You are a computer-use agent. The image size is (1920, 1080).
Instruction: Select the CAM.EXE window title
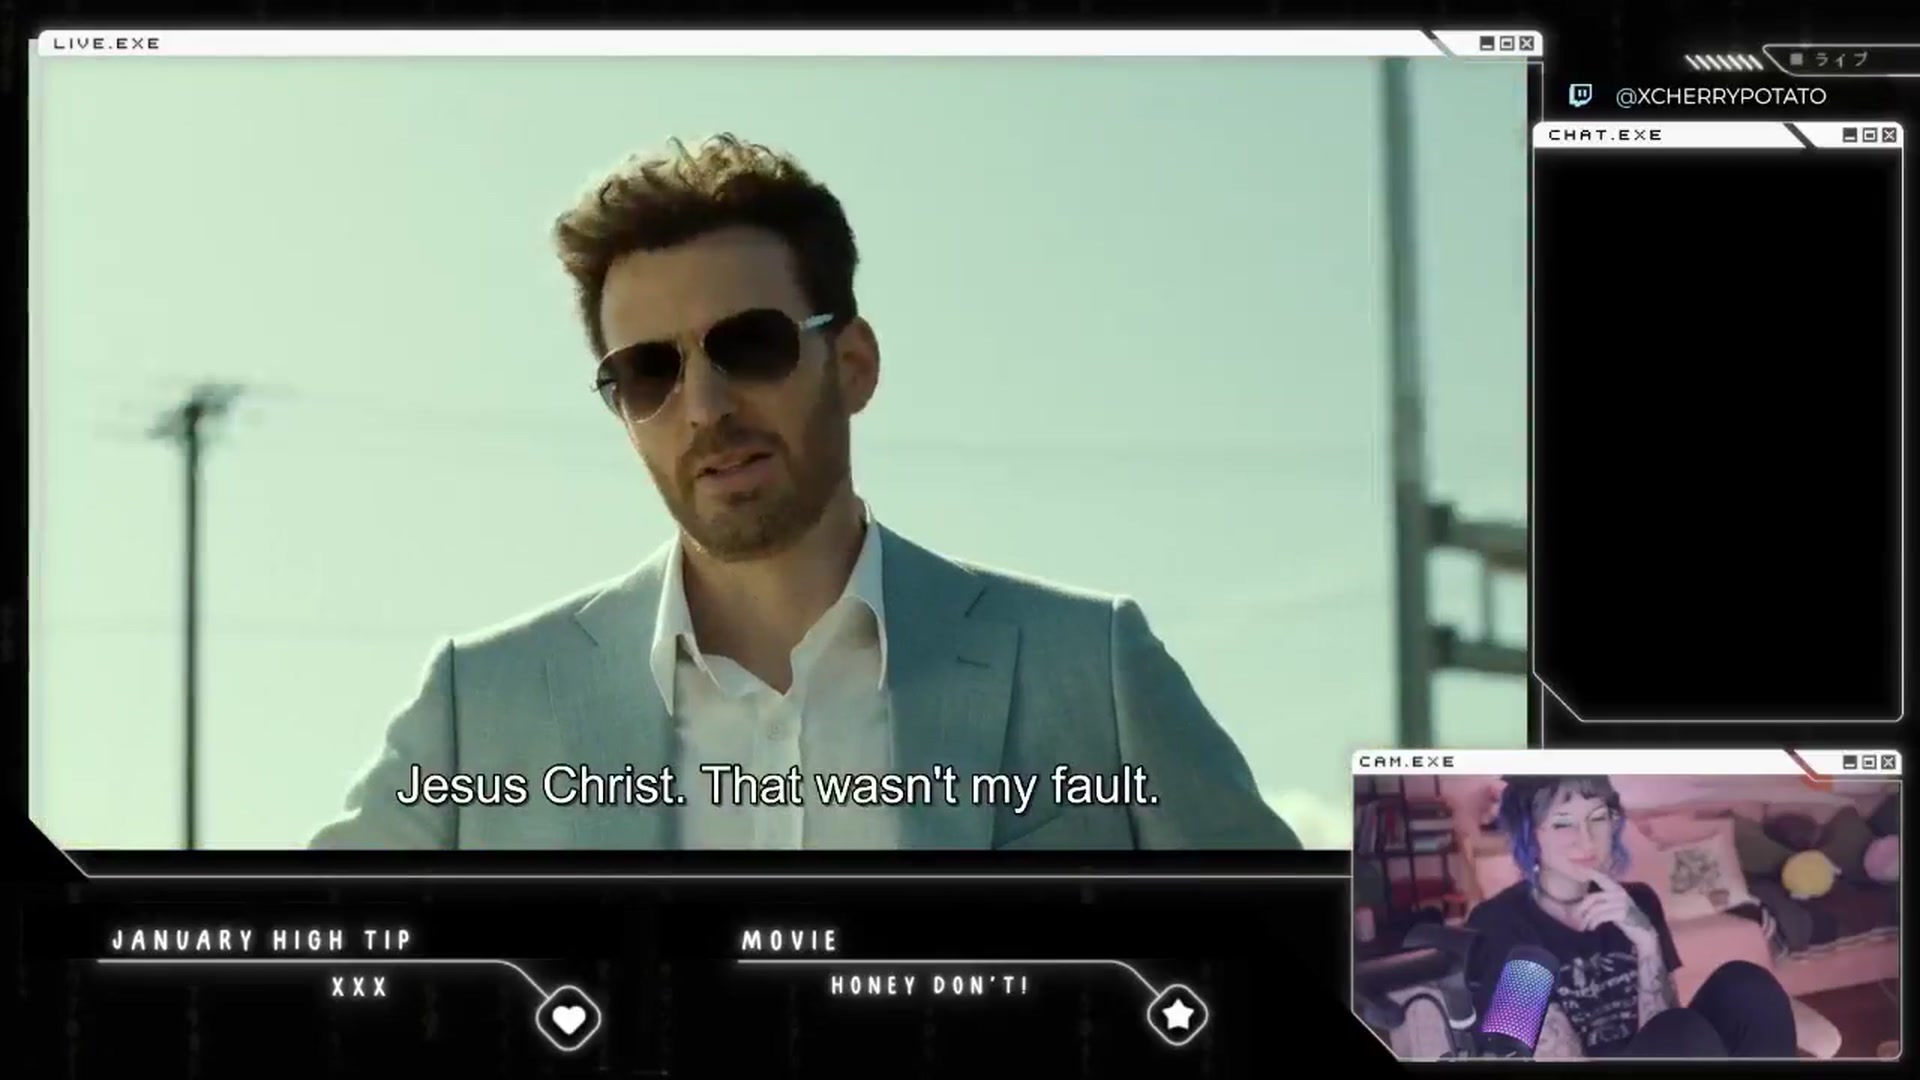tap(1407, 762)
